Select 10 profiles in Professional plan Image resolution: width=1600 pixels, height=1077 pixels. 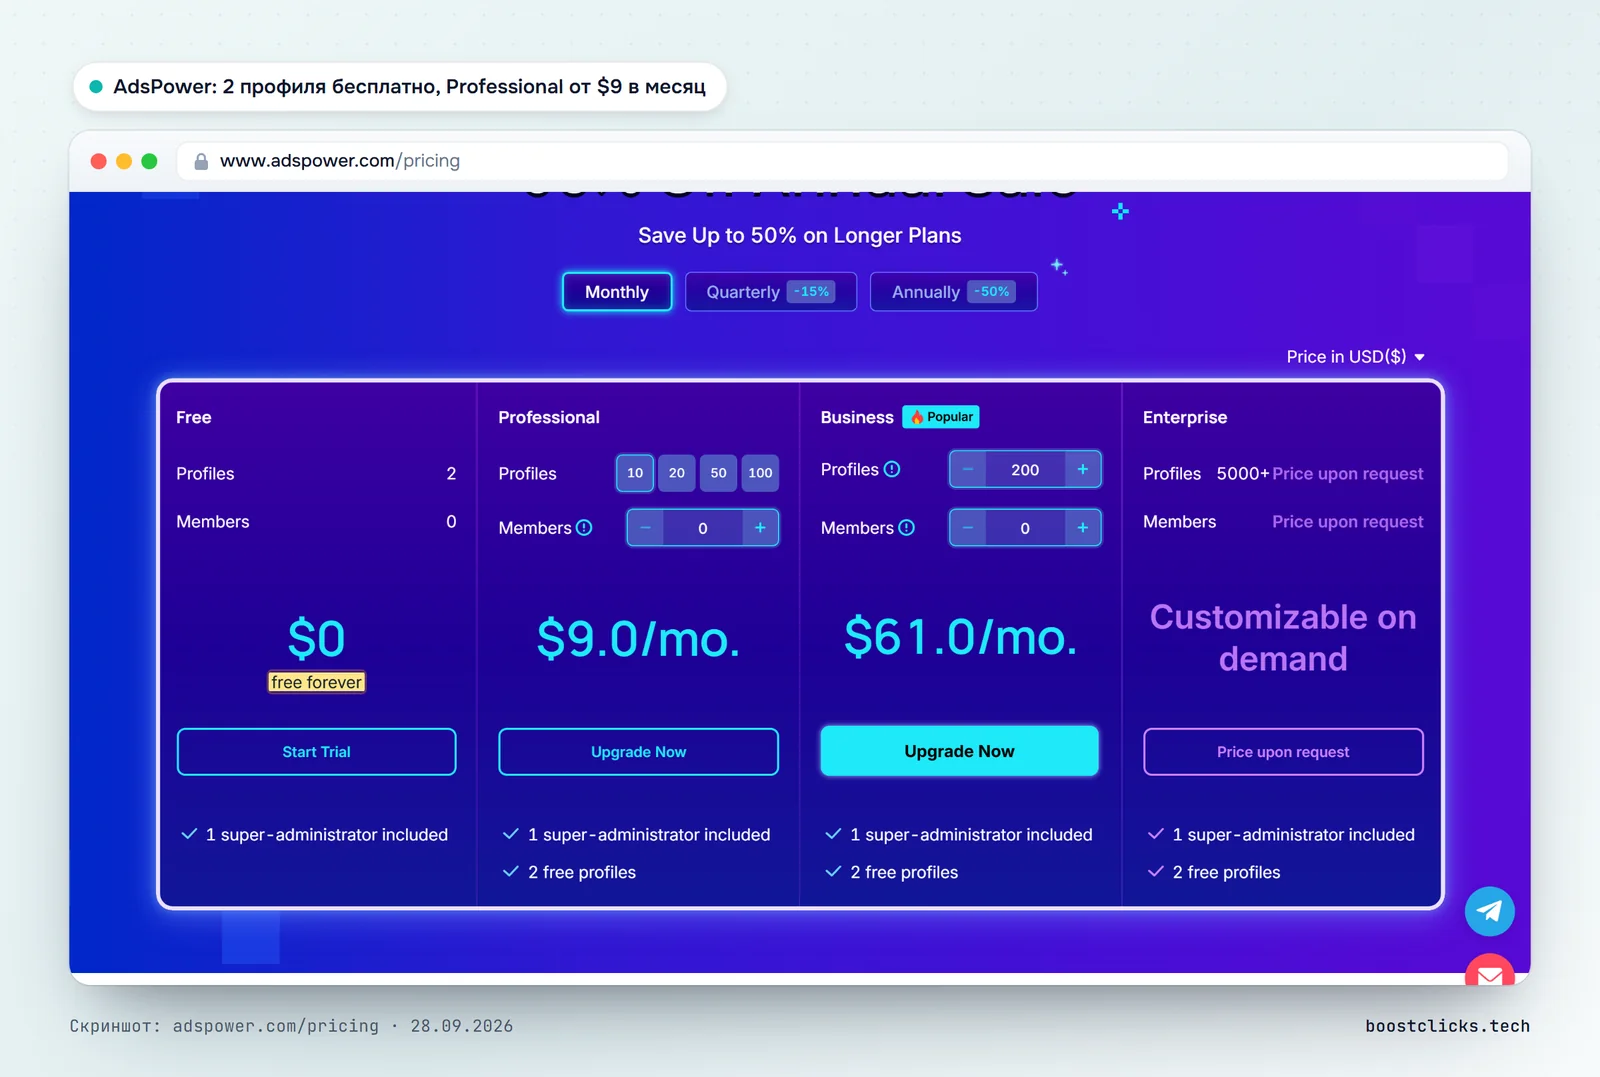click(x=635, y=473)
